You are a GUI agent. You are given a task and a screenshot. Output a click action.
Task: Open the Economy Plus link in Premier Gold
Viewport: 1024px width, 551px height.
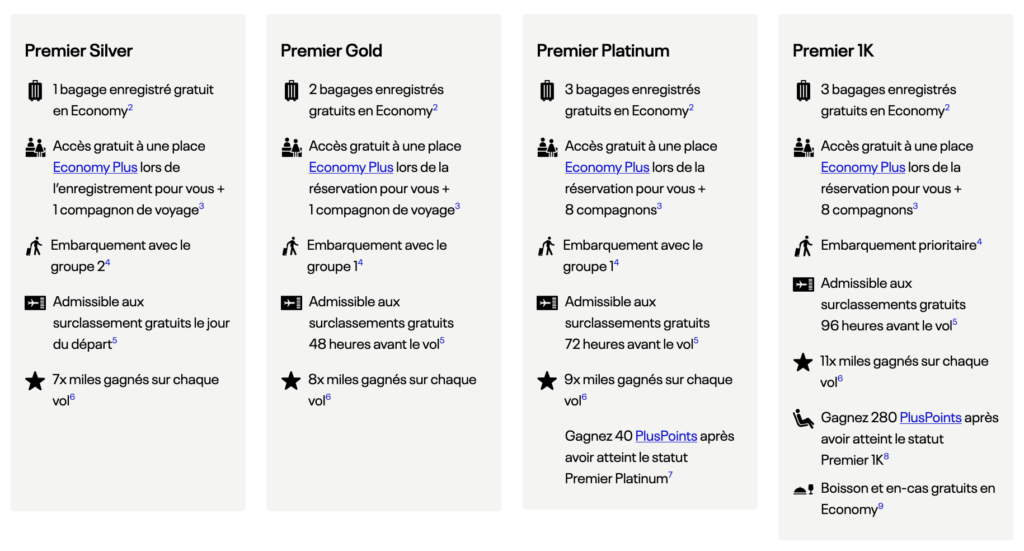pos(337,168)
